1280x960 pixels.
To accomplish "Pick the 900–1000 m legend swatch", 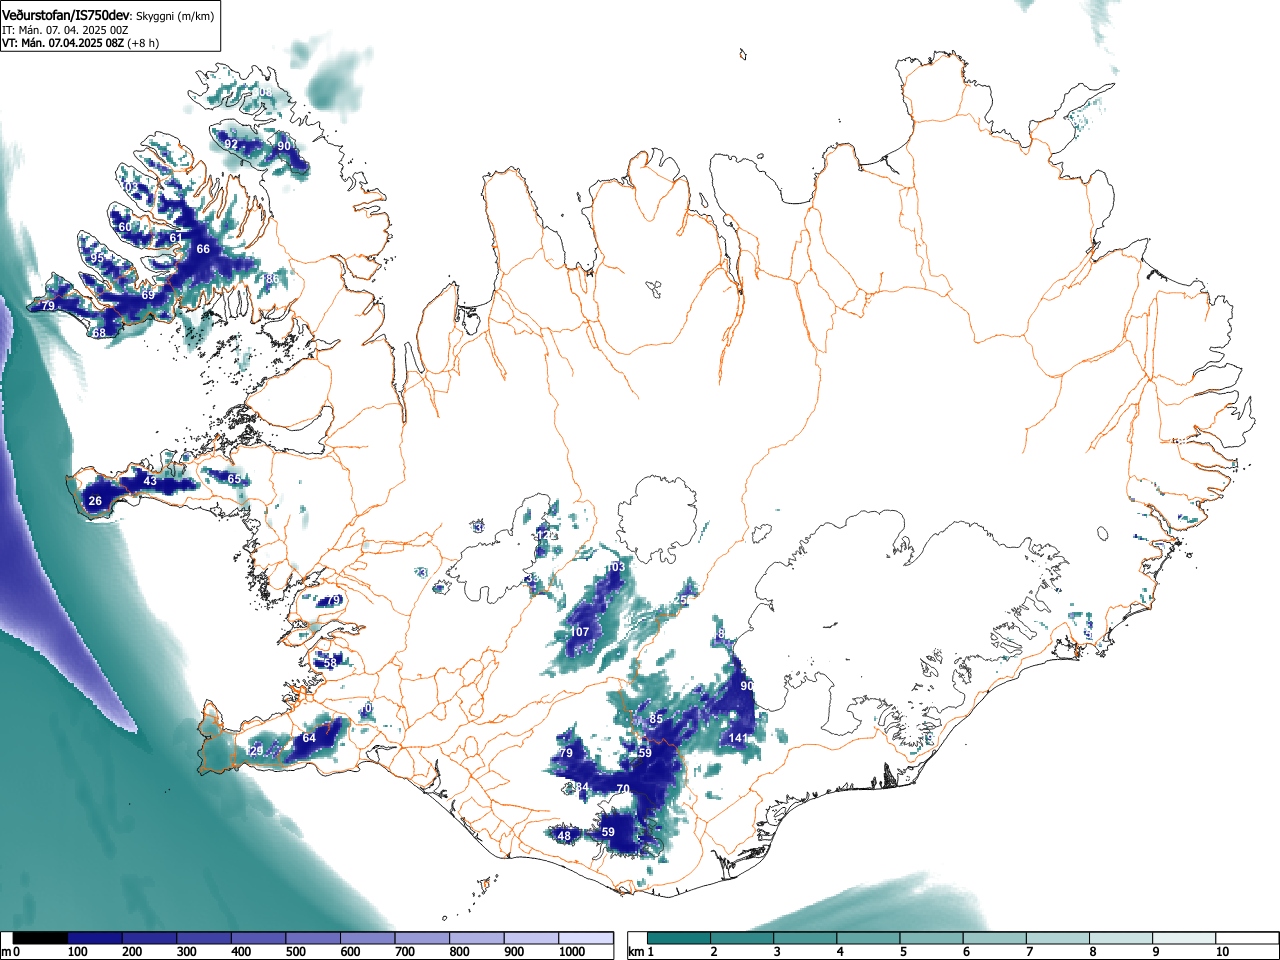I will click(531, 938).
